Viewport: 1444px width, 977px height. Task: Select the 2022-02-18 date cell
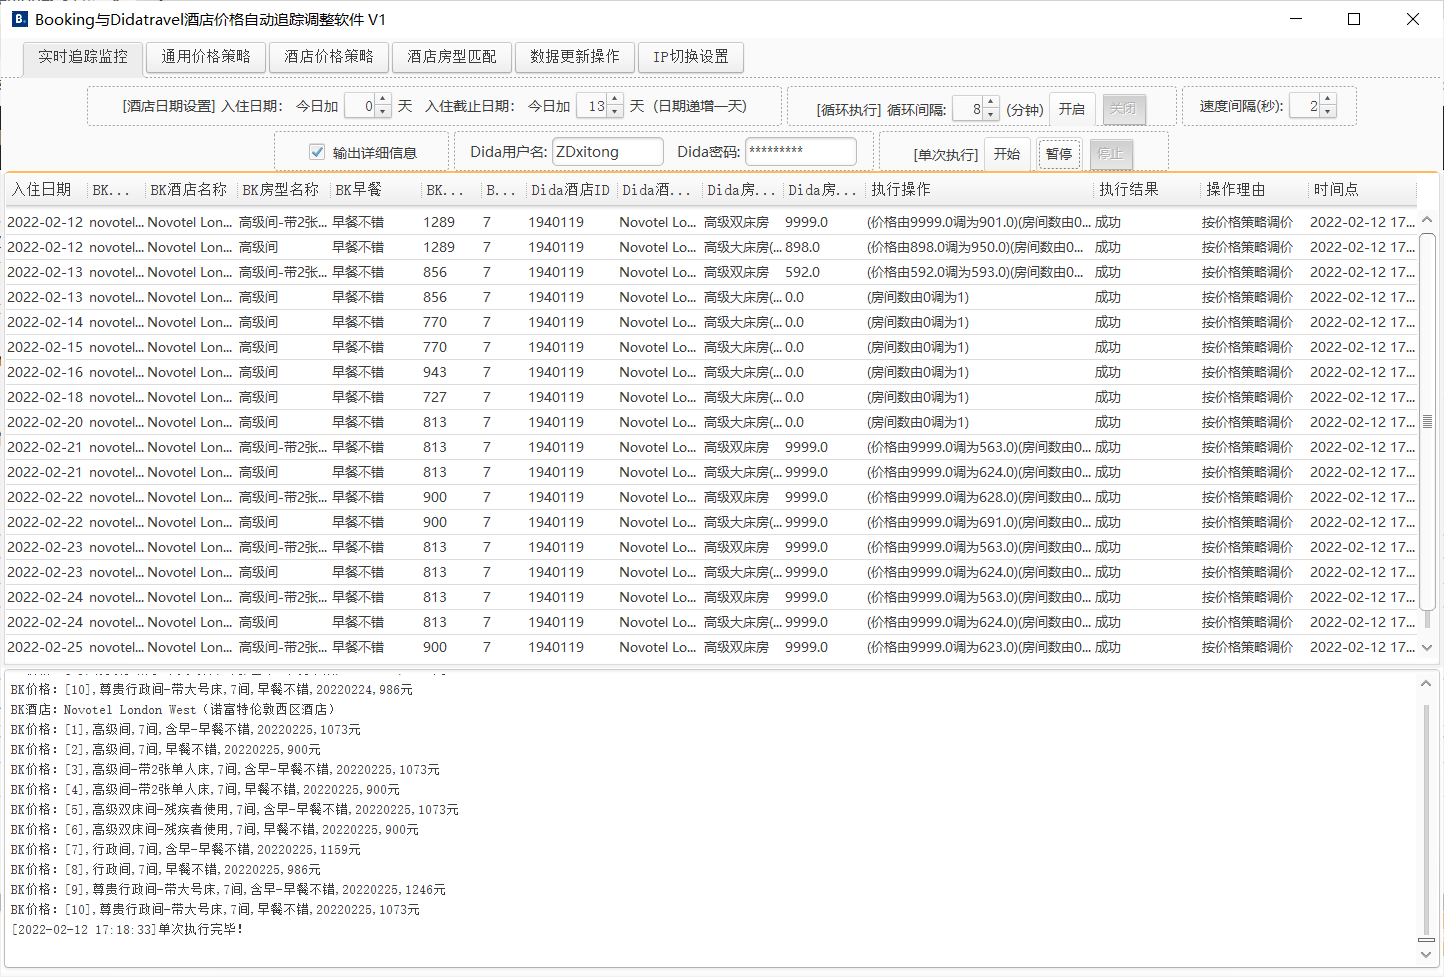pyautogui.click(x=45, y=397)
